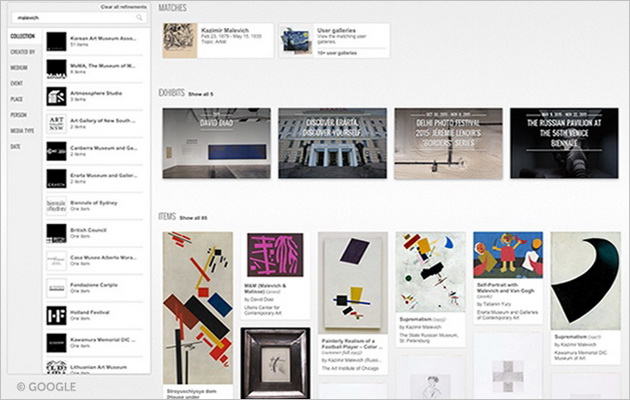Select the Collection refinement tab
The width and height of the screenshot is (630, 400).
click(x=24, y=36)
